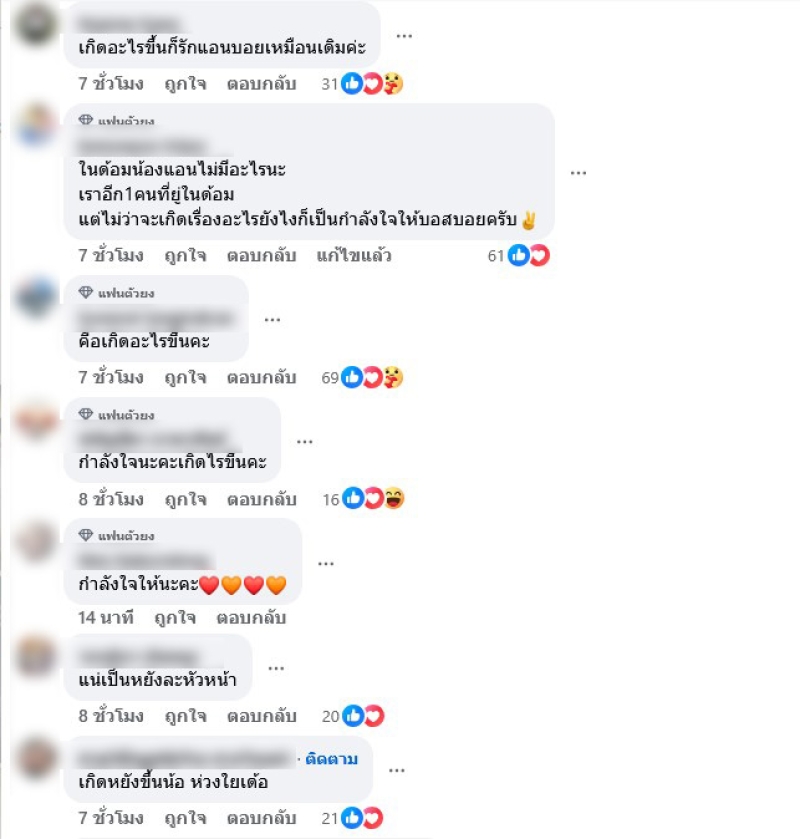Expand the menu for the 'เกิดหยังขึ้นน้อ' comment
Image resolution: width=800 pixels, height=839 pixels.
tap(397, 770)
